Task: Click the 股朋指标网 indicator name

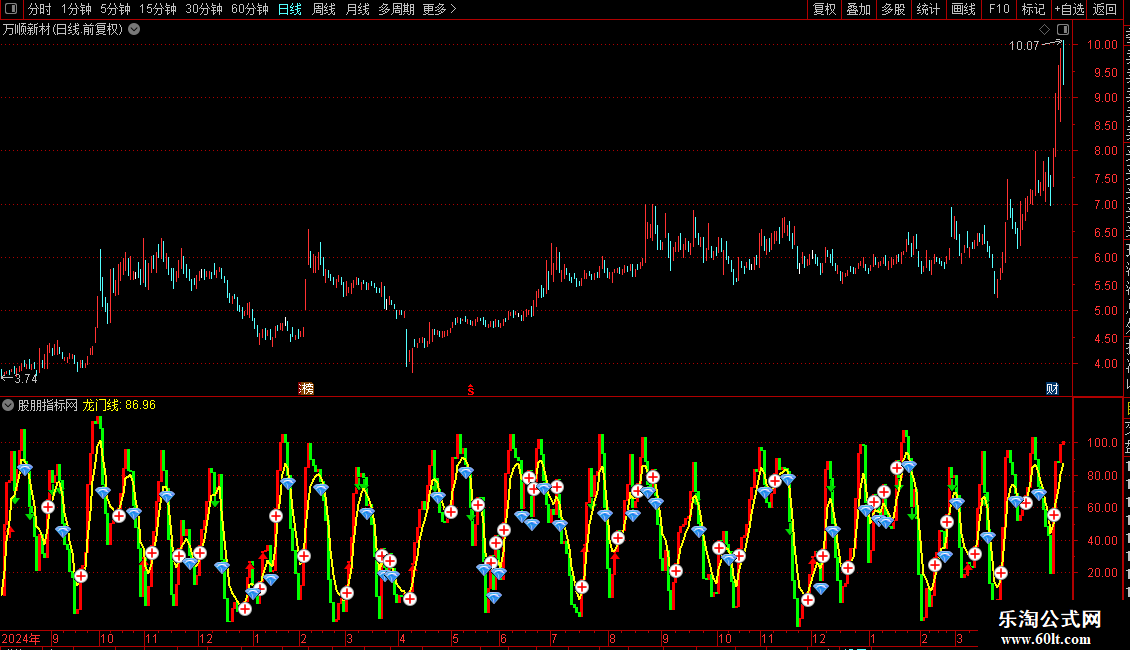Action: [48, 405]
